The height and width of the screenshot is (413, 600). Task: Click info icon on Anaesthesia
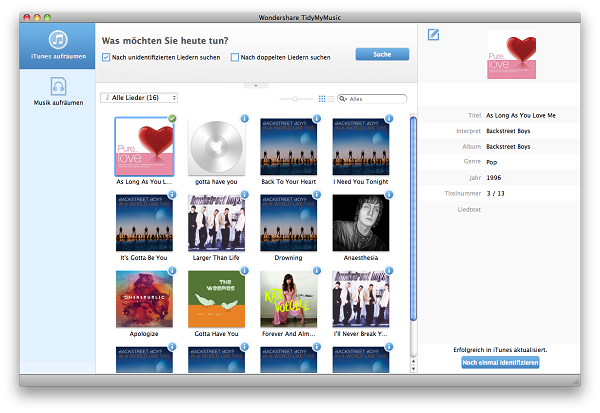point(389,194)
